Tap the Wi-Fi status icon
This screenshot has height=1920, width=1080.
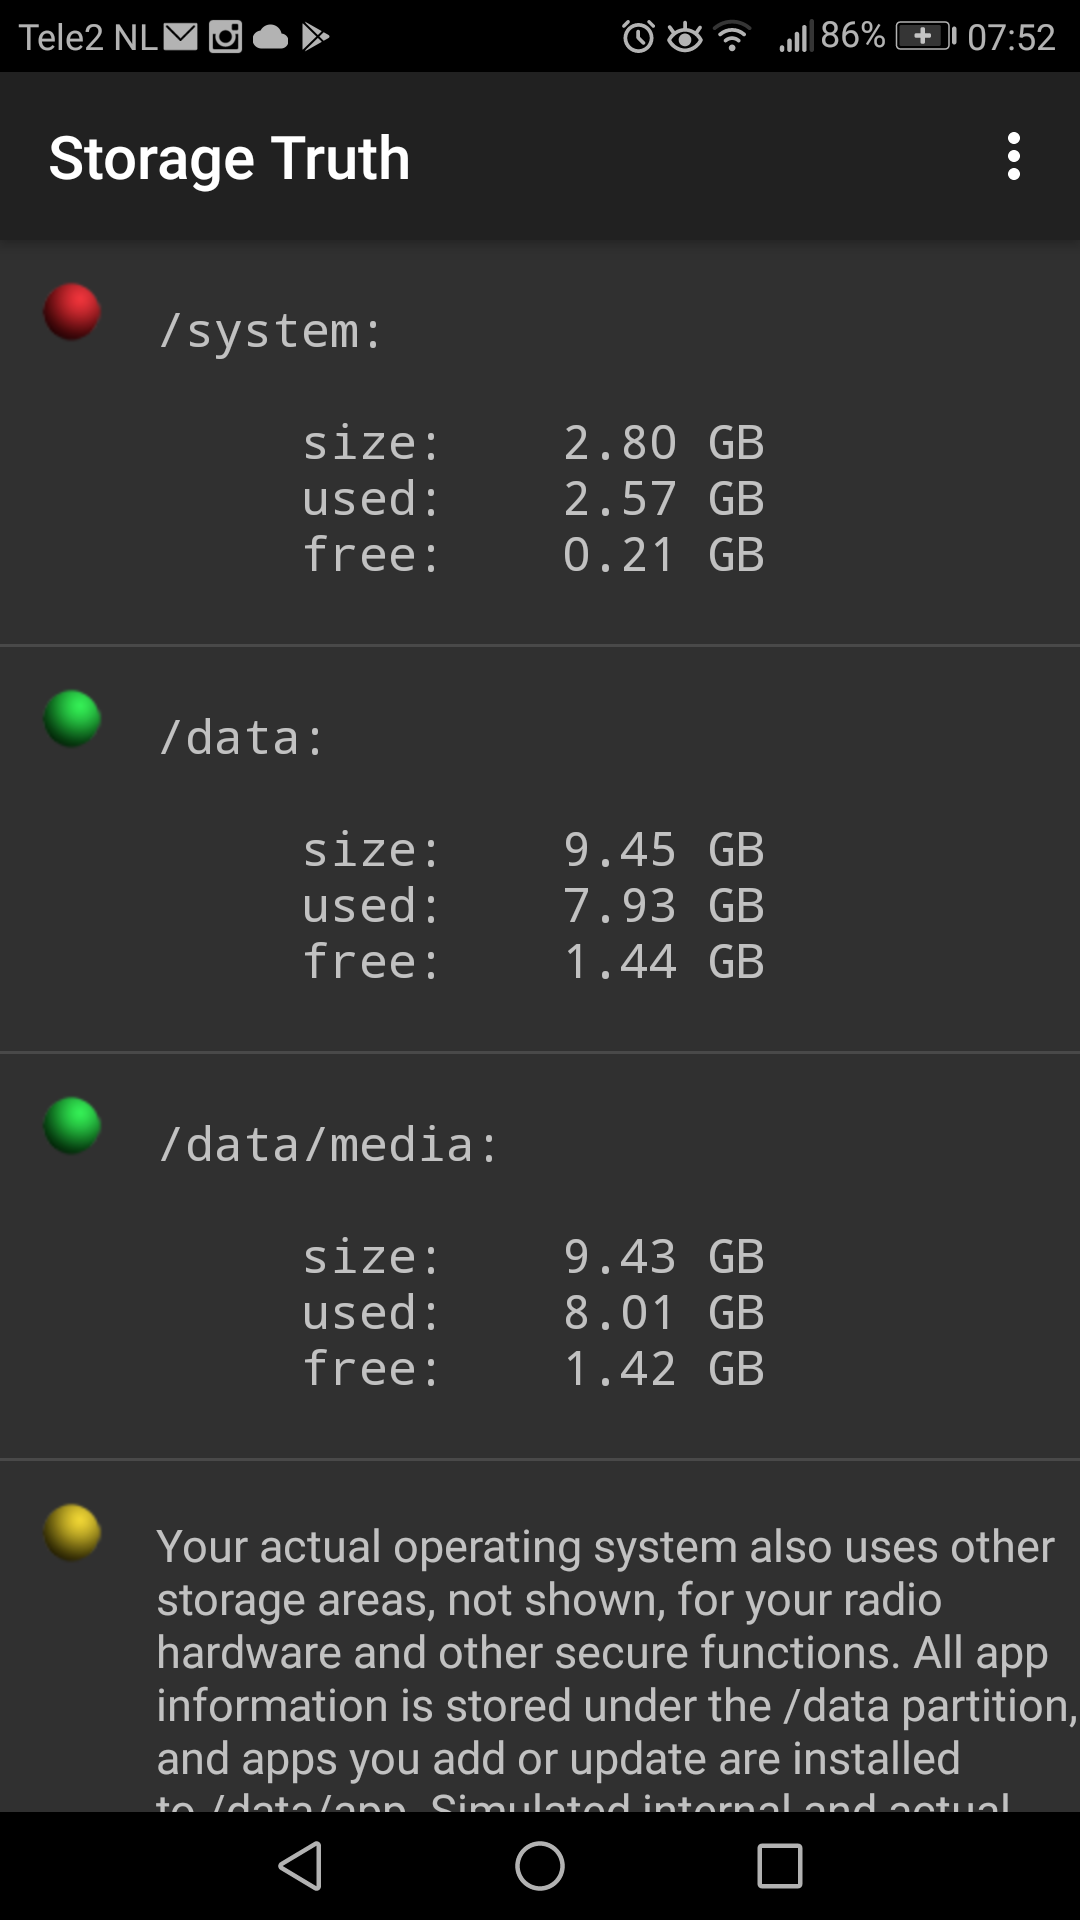pyautogui.click(x=733, y=38)
